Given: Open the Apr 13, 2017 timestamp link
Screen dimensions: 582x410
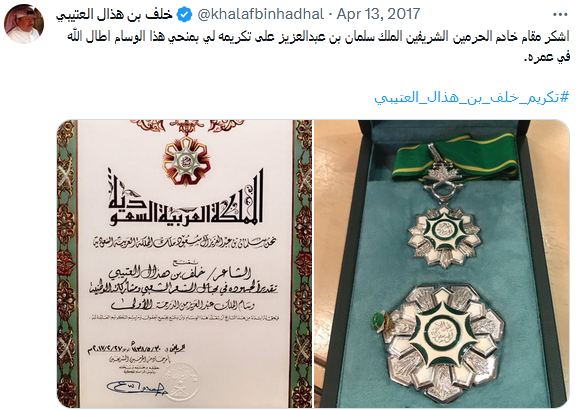Looking at the screenshot, I should [x=378, y=14].
